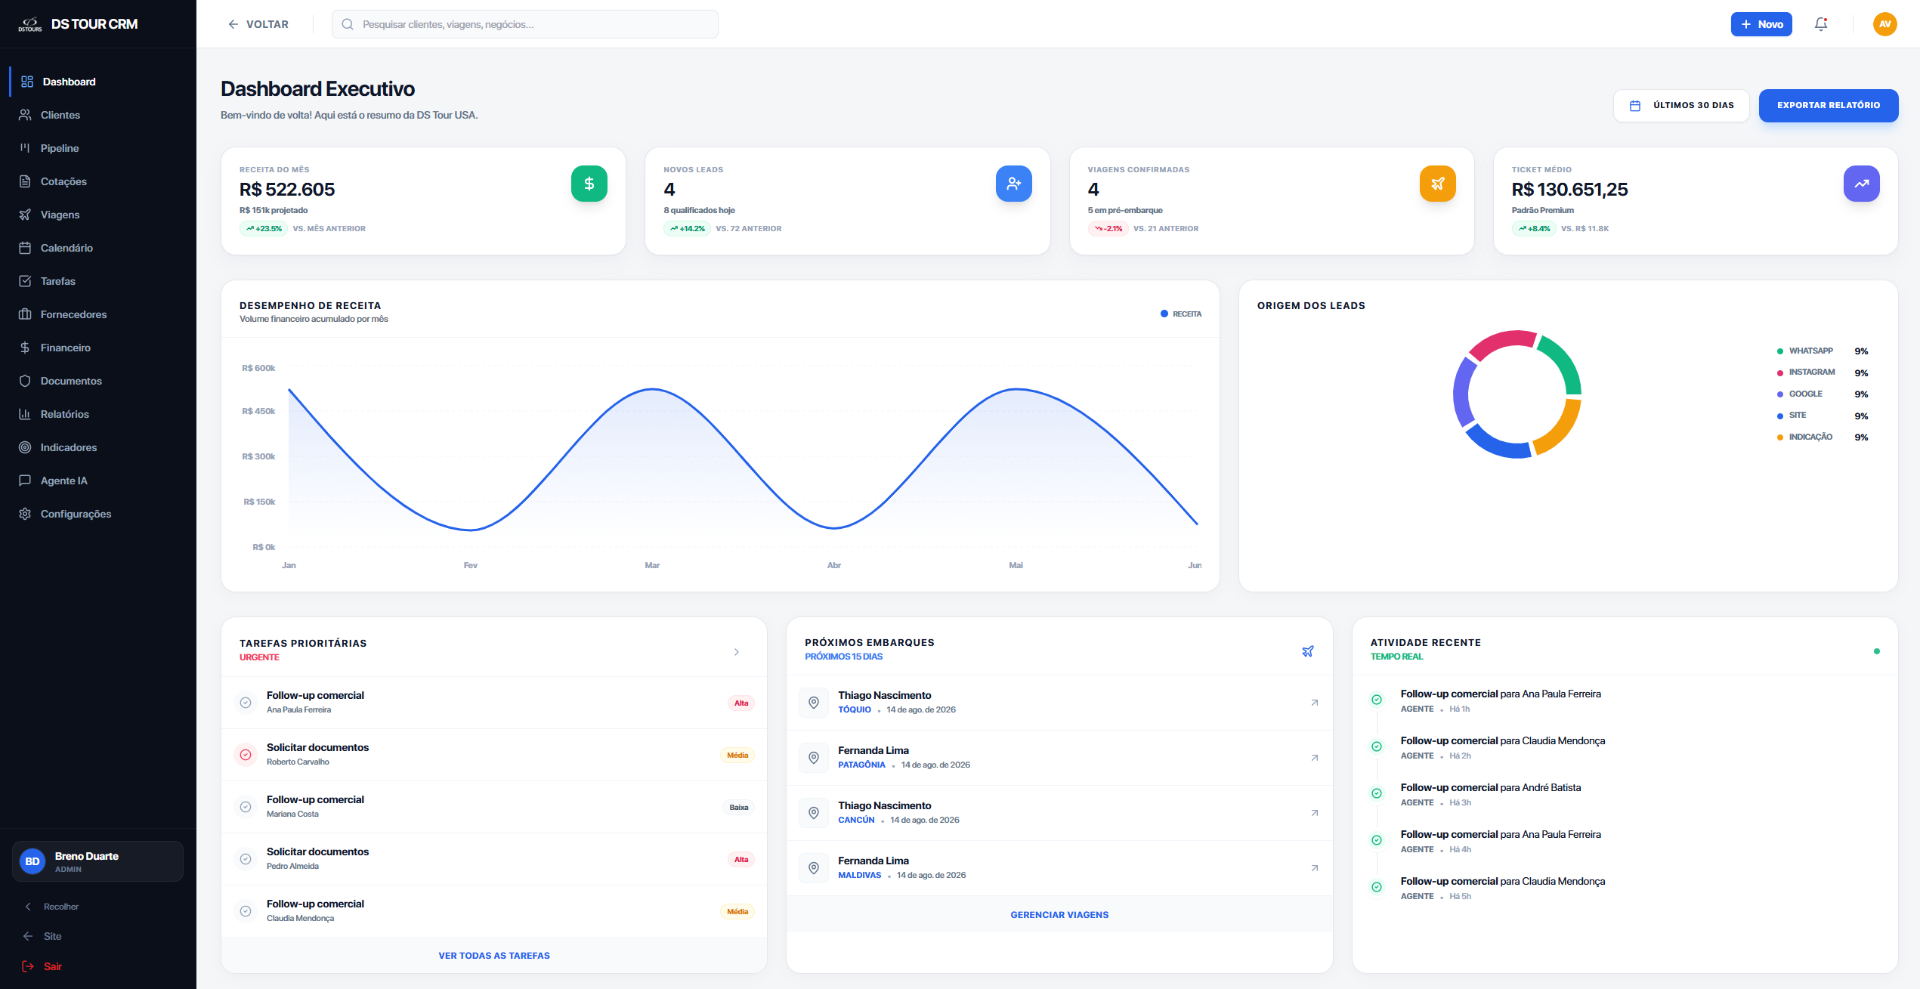Go to Pipeline in the sidebar
Image resolution: width=1920 pixels, height=989 pixels.
coord(98,148)
